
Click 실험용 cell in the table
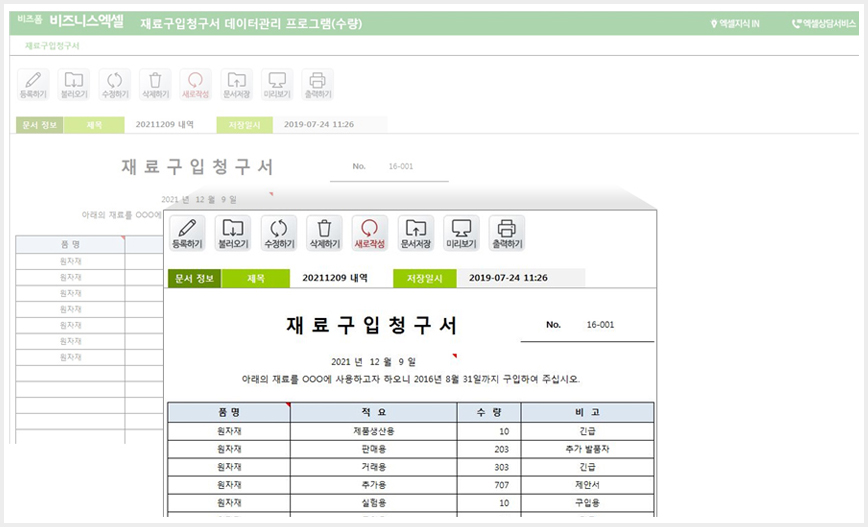(x=374, y=503)
